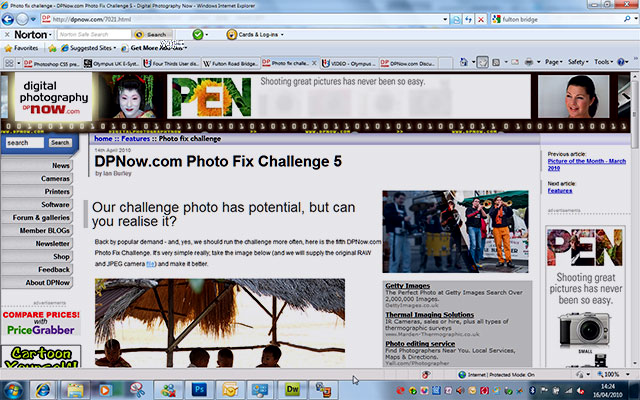Open the zoom level dropdown at 100%

tap(628, 374)
